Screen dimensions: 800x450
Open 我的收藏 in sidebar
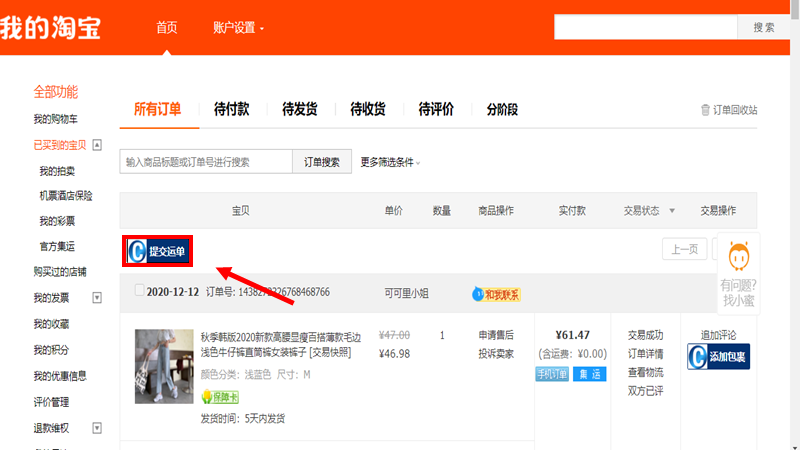tap(51, 324)
